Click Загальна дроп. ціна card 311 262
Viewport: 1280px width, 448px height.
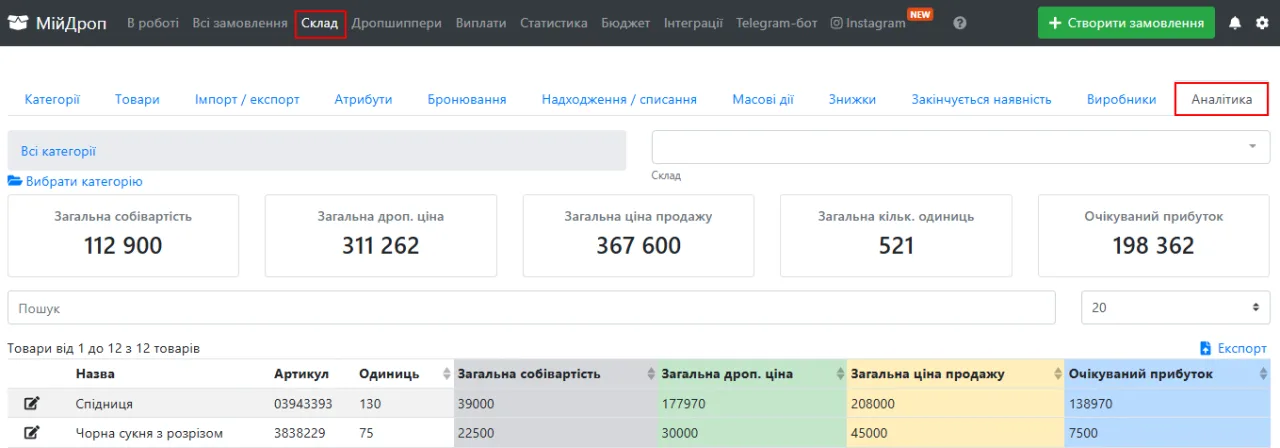[x=381, y=235]
